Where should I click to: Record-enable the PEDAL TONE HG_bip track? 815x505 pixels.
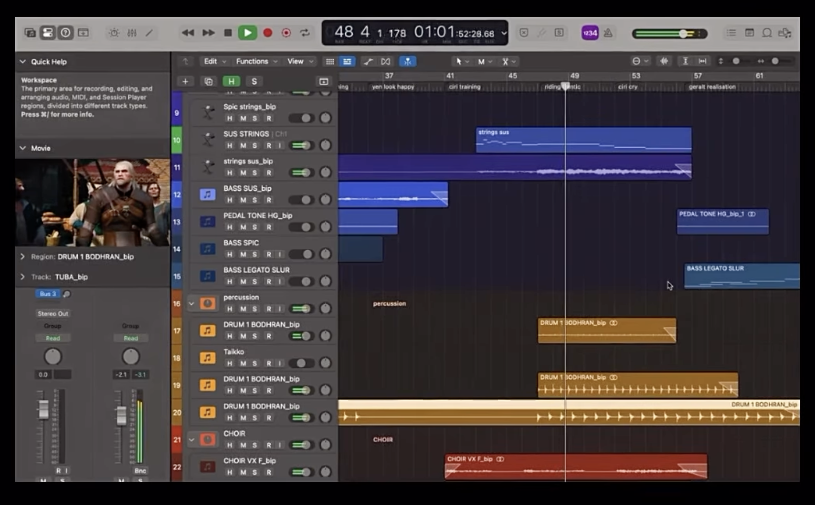pos(269,227)
